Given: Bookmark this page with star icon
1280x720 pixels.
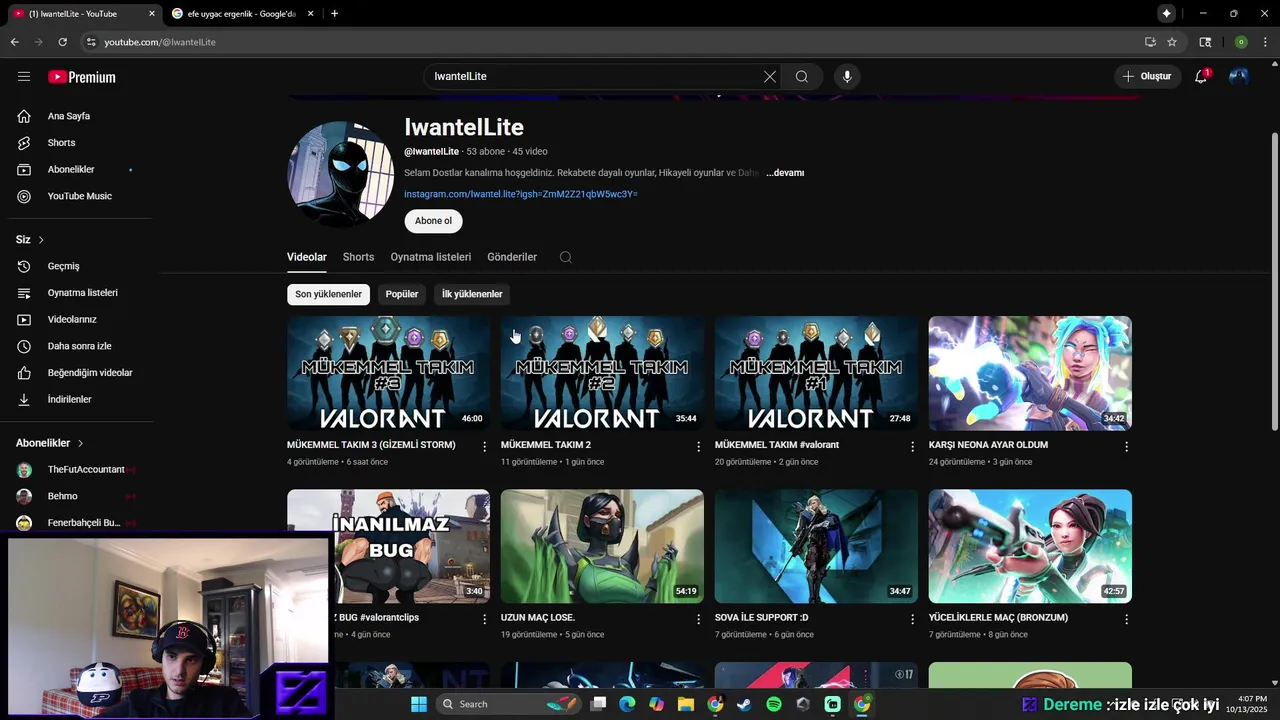Looking at the screenshot, I should pyautogui.click(x=1172, y=42).
